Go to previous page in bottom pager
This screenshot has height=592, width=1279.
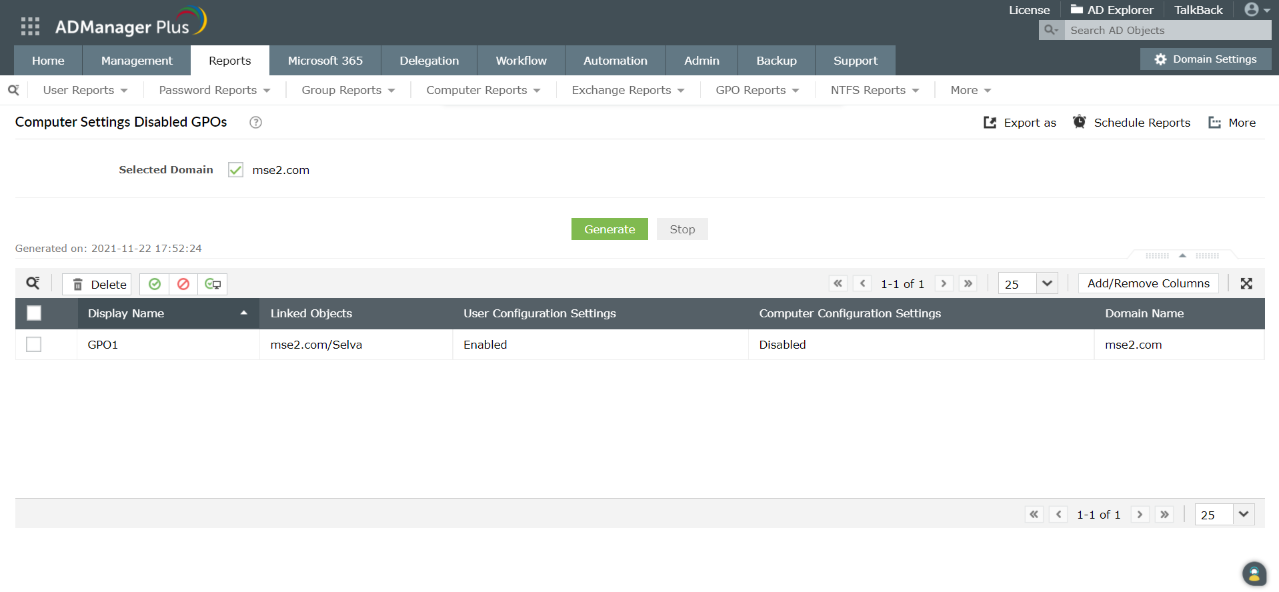click(x=1059, y=514)
